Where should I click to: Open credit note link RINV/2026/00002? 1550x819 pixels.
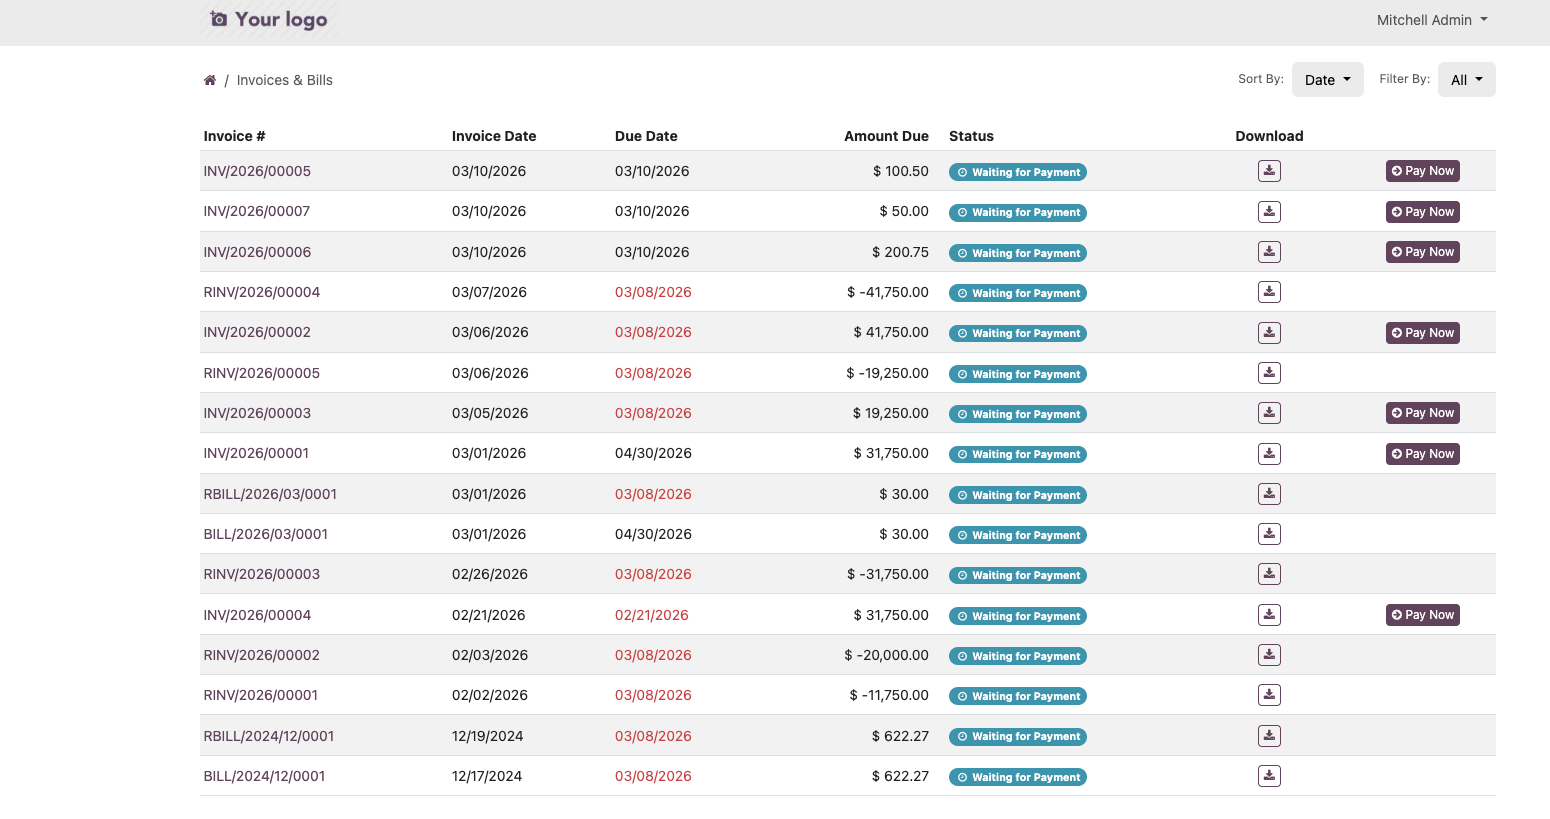coord(262,655)
